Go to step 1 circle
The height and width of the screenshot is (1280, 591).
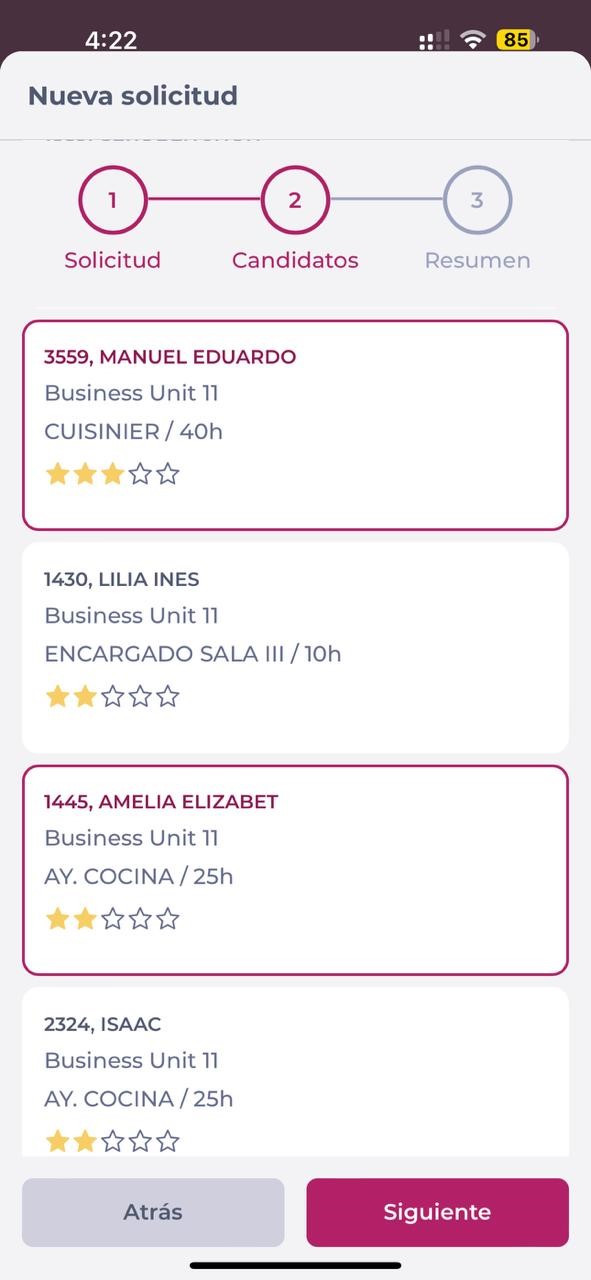[113, 200]
